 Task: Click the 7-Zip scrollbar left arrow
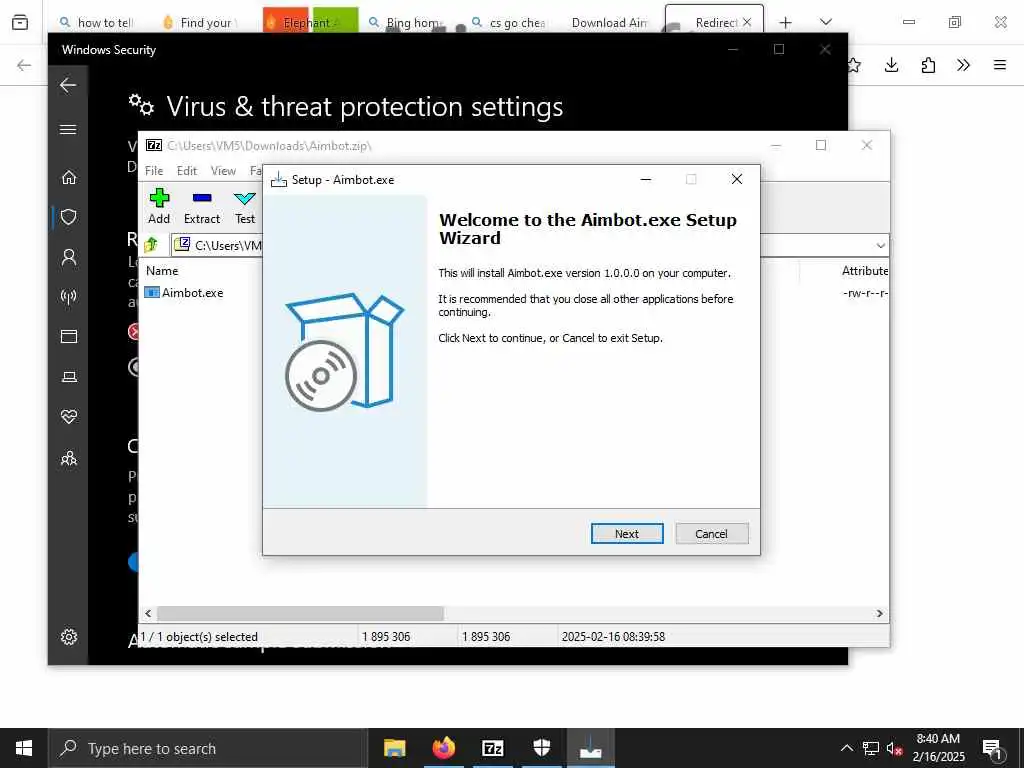[148, 613]
